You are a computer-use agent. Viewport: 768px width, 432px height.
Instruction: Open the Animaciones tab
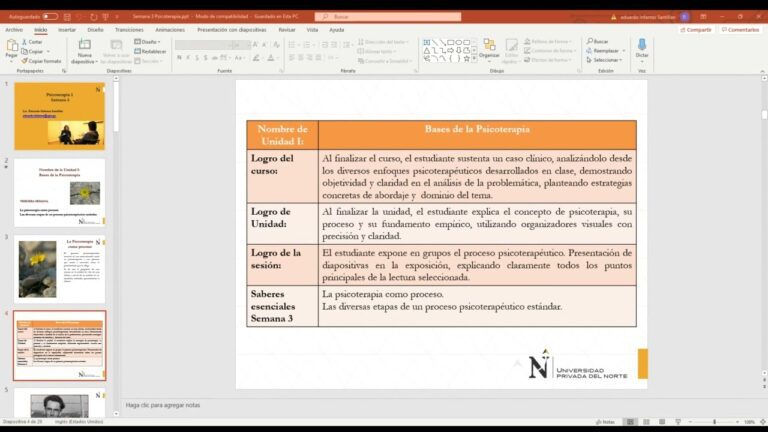coord(170,30)
